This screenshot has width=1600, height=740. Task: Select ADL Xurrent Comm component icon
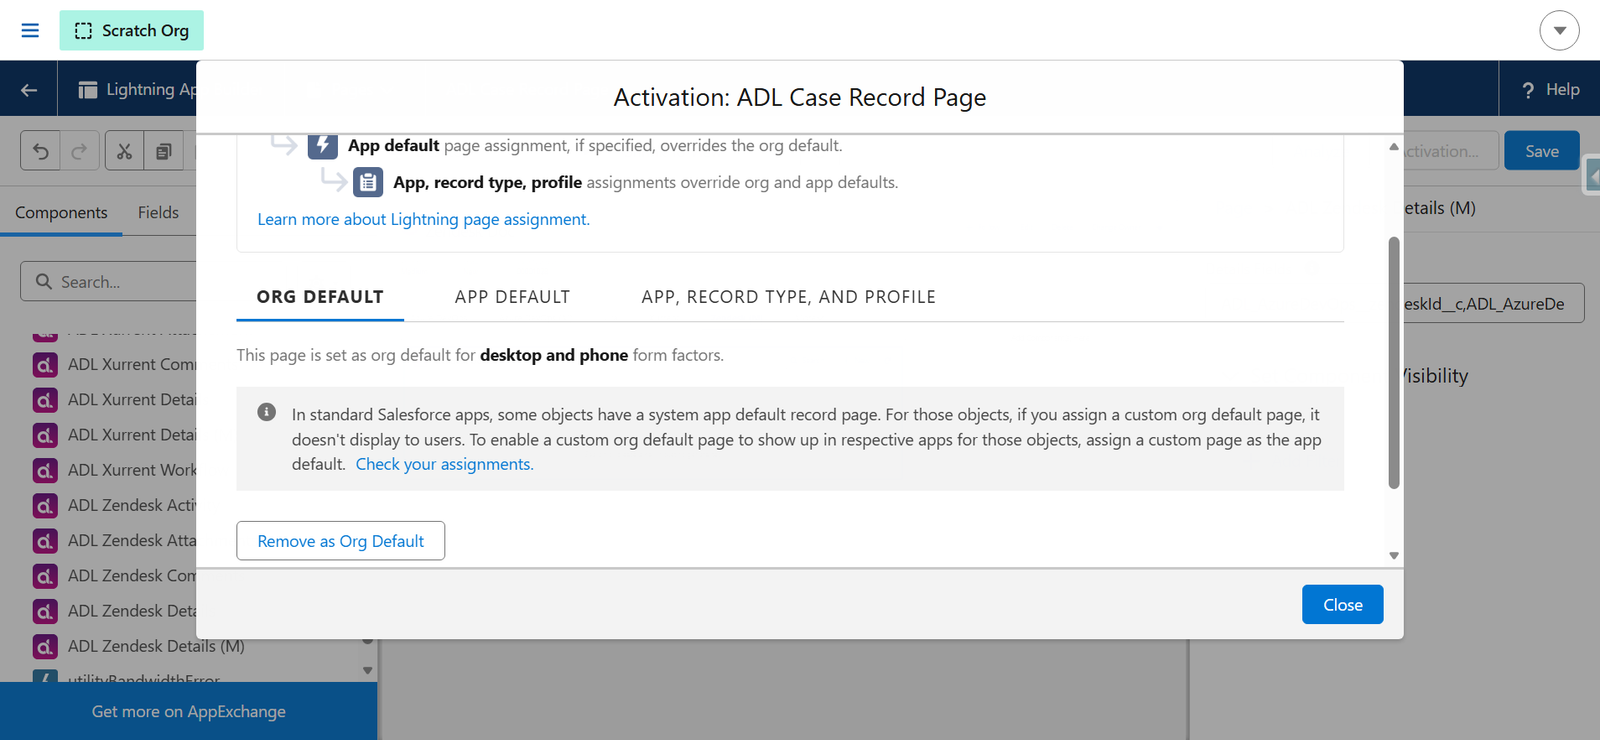(45, 365)
